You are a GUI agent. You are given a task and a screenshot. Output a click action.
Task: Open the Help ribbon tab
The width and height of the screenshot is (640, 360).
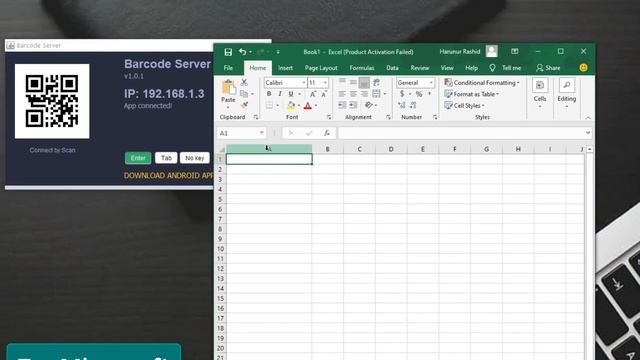[x=471, y=68]
